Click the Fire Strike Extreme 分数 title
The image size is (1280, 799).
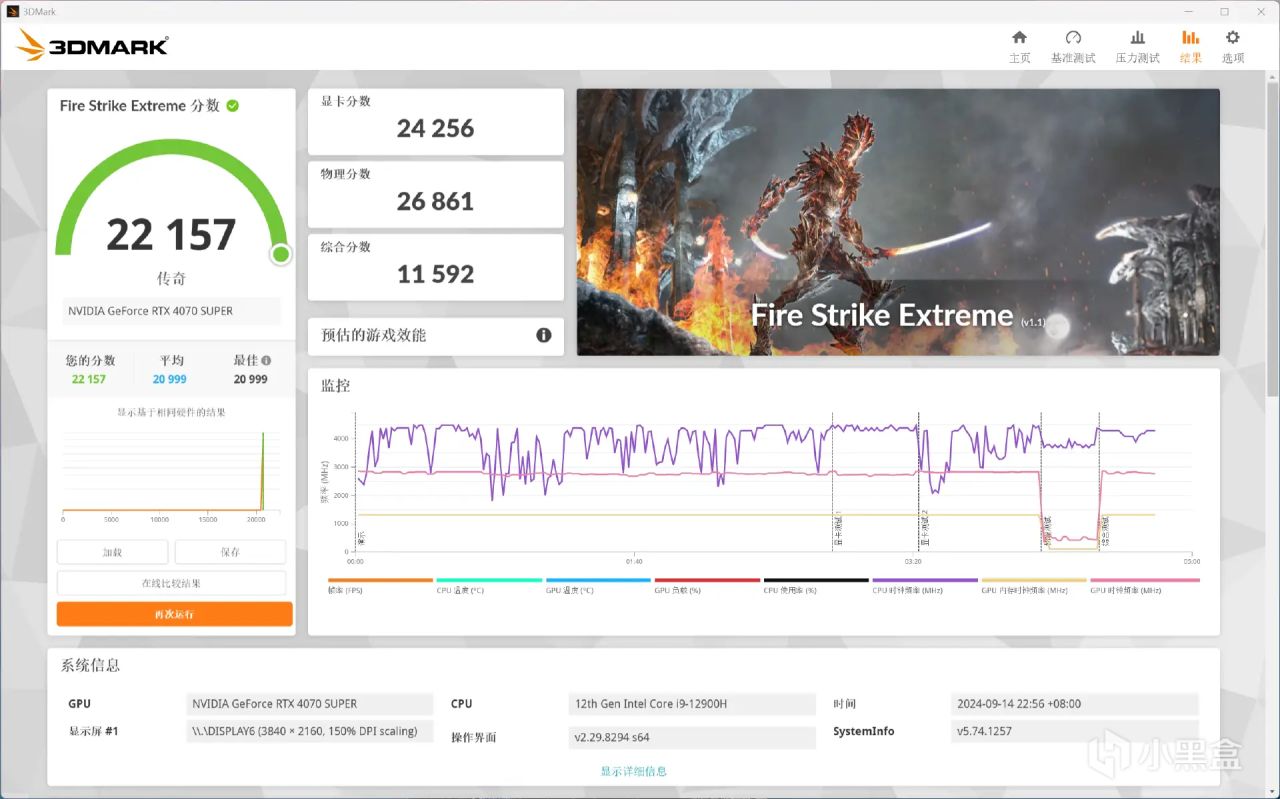(x=139, y=105)
